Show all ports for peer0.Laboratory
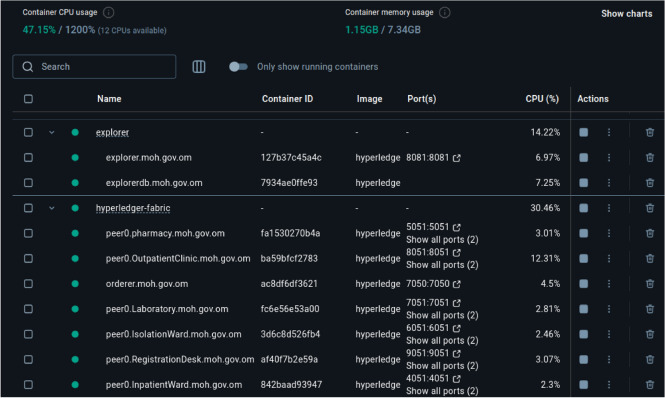The width and height of the screenshot is (665, 398). pyautogui.click(x=442, y=315)
